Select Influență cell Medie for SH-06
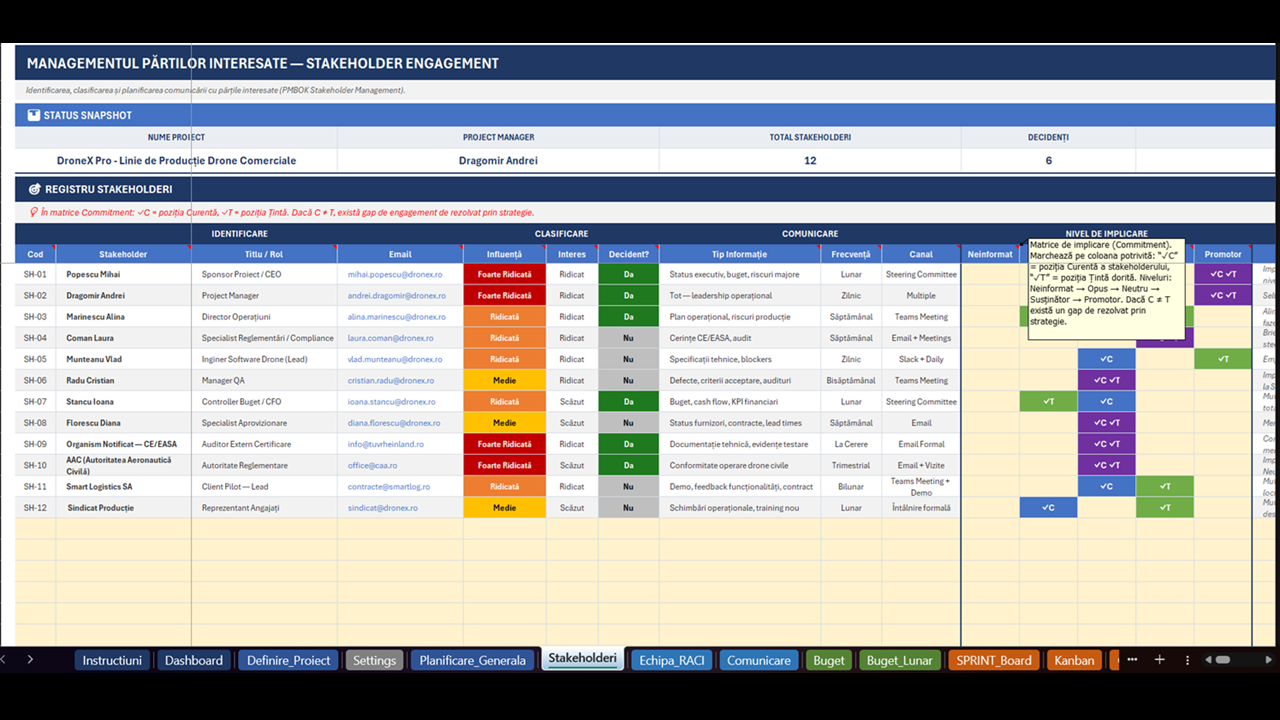 point(504,381)
